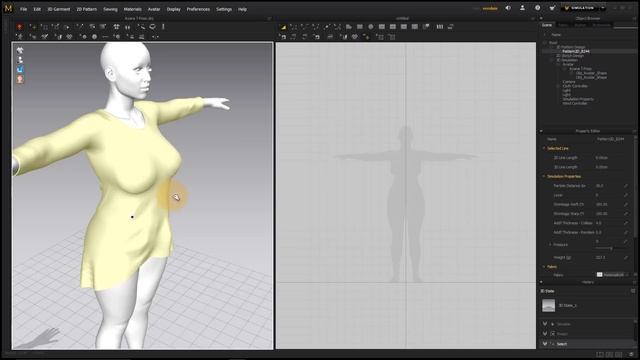This screenshot has width=640, height=360.
Task: Select Simulation Property in the scene tree
Action: coord(578,99)
